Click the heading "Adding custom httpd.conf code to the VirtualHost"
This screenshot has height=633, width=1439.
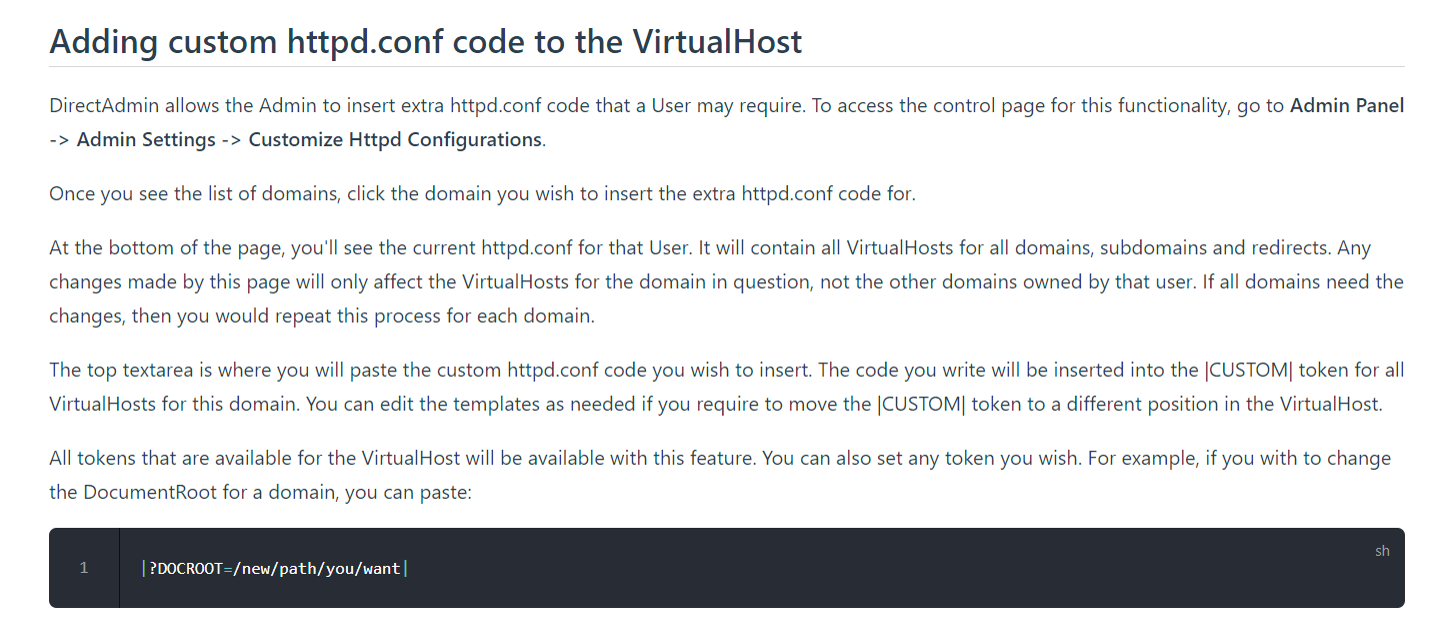coord(425,41)
